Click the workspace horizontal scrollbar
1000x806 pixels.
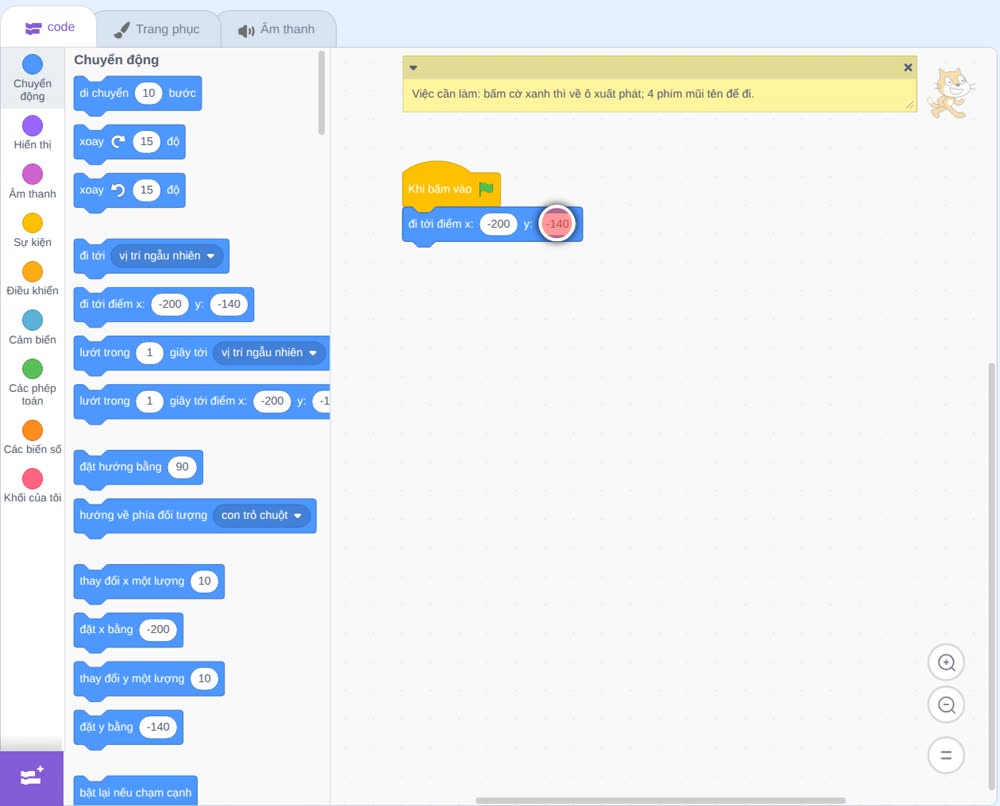661,800
